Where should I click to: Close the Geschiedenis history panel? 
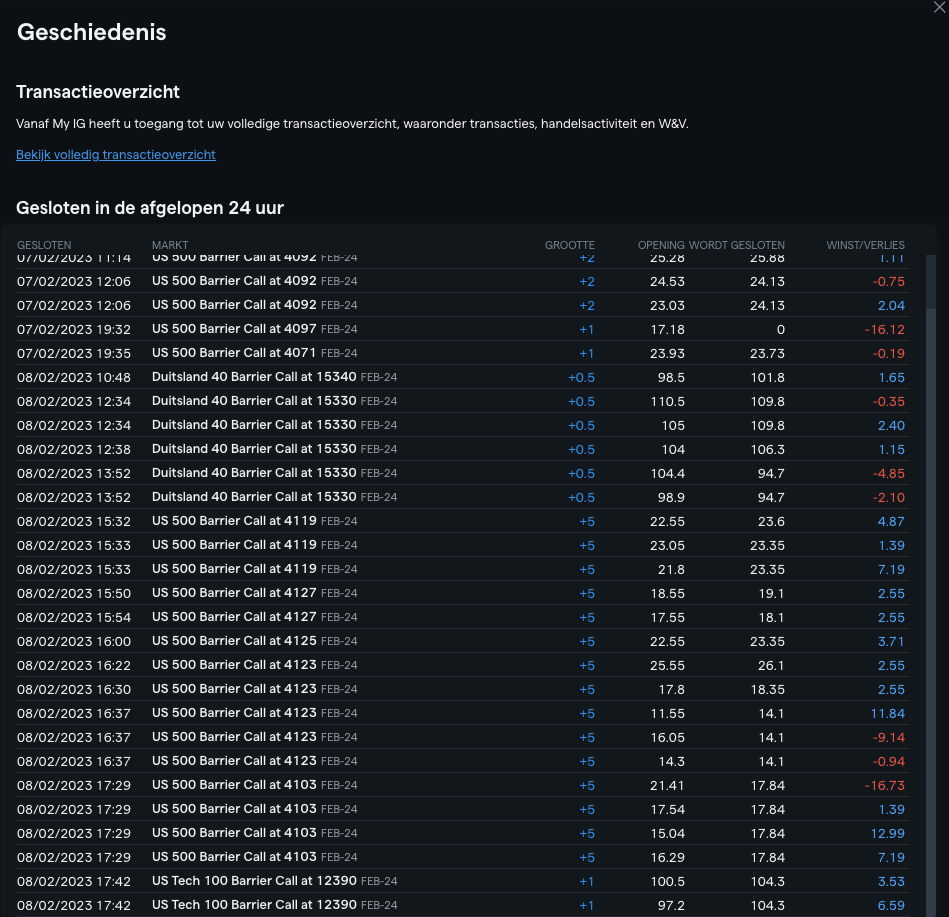[x=938, y=6]
